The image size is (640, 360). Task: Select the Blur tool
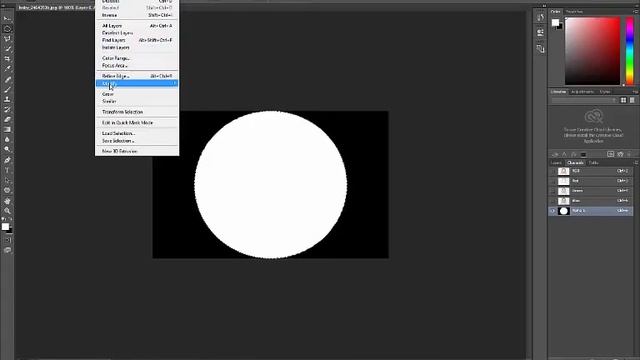[x=7, y=140]
